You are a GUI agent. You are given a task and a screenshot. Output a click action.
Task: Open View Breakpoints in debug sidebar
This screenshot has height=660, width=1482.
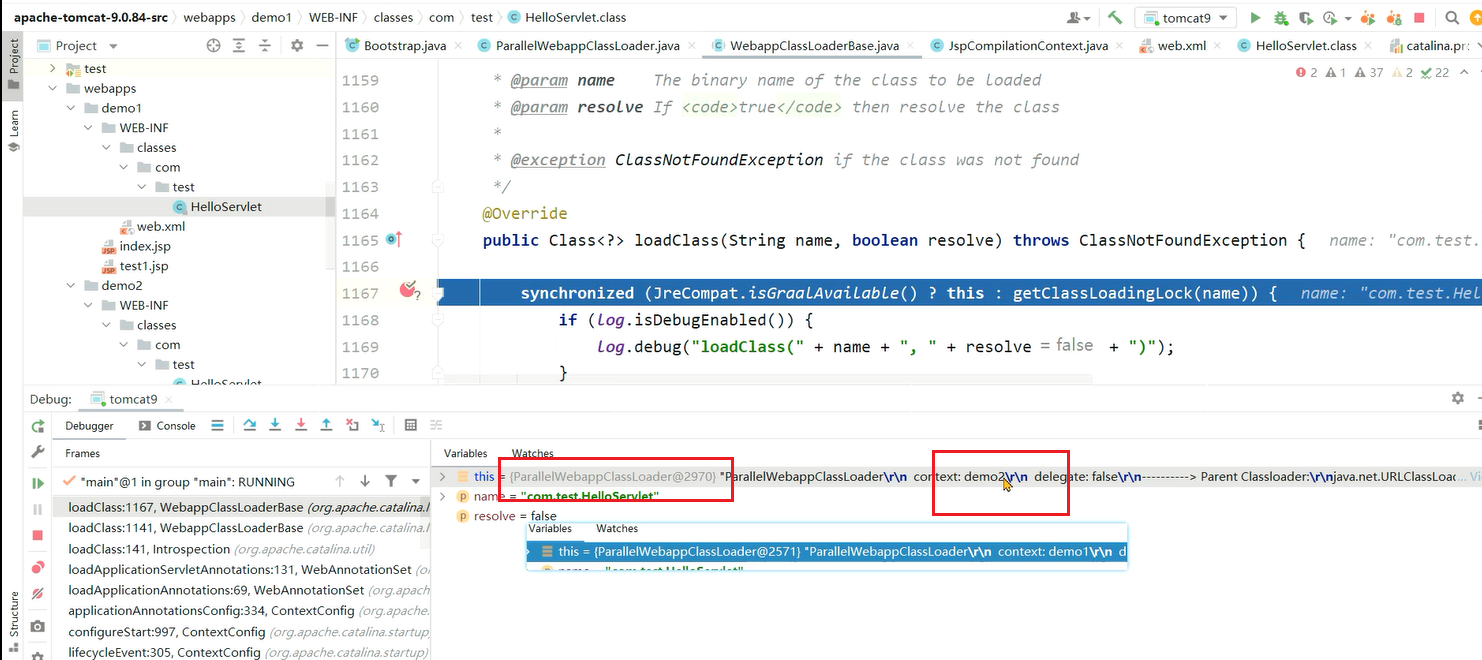pyautogui.click(x=38, y=567)
